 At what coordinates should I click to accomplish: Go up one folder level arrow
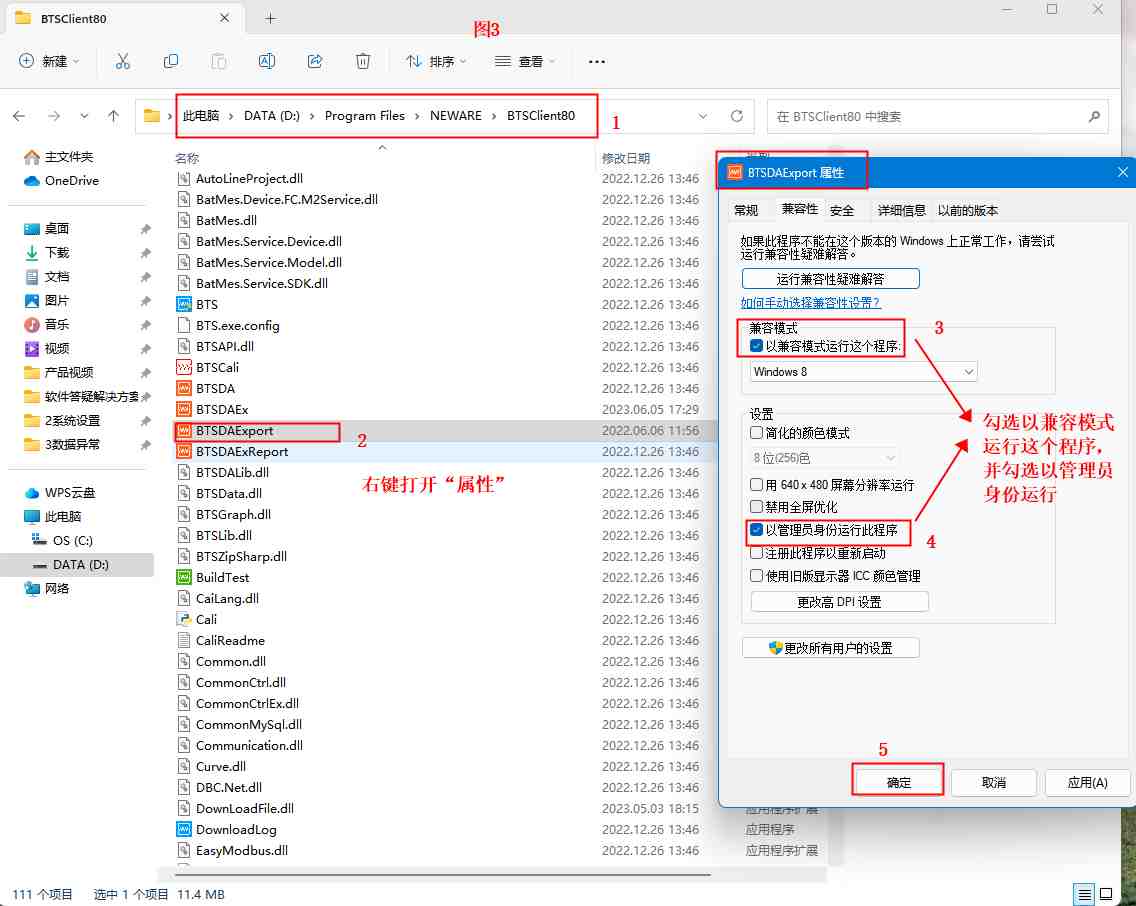pyautogui.click(x=113, y=116)
